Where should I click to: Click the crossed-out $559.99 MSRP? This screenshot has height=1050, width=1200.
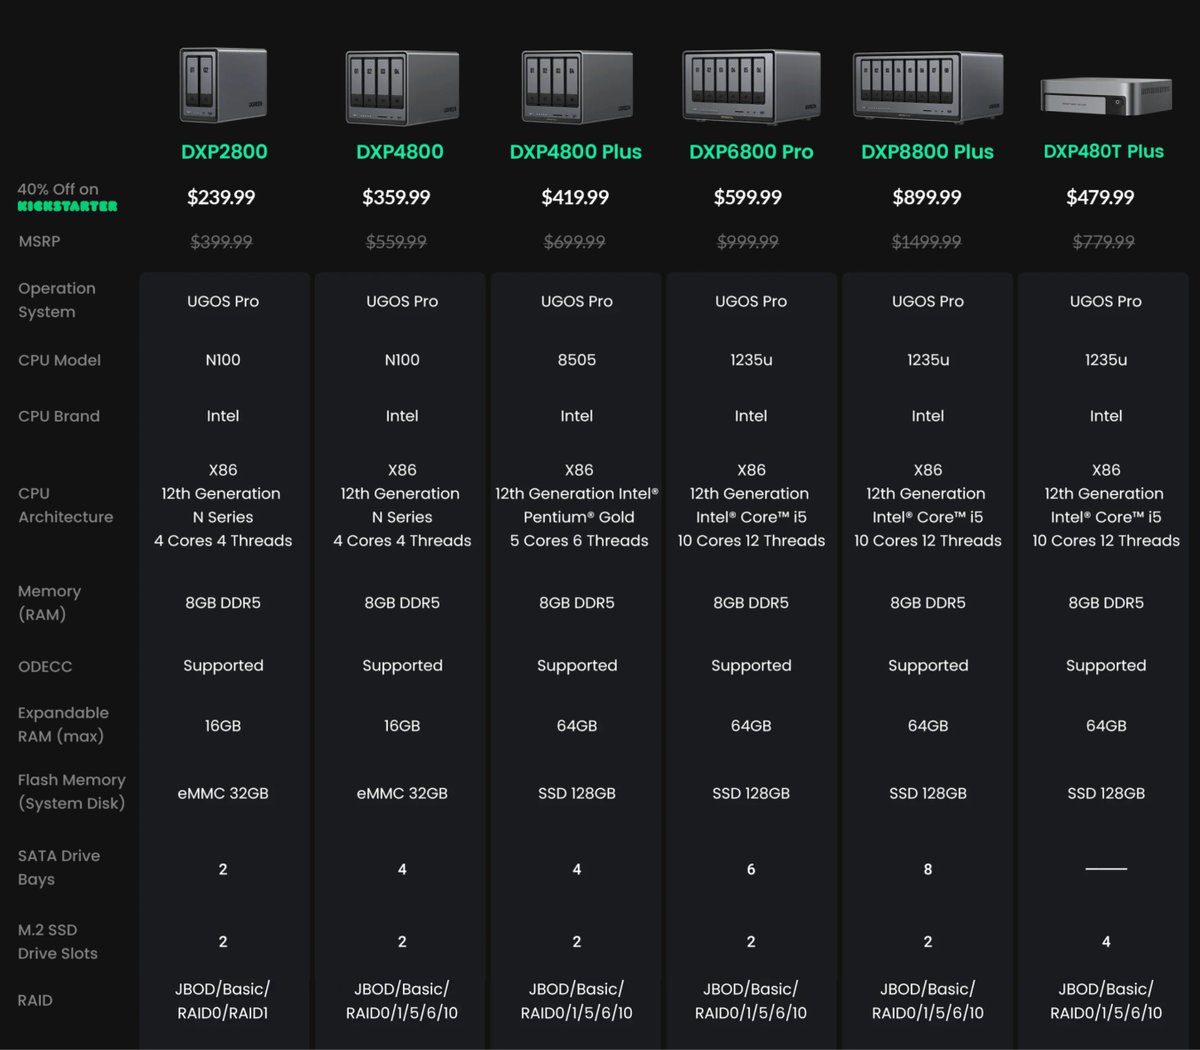pyautogui.click(x=397, y=242)
